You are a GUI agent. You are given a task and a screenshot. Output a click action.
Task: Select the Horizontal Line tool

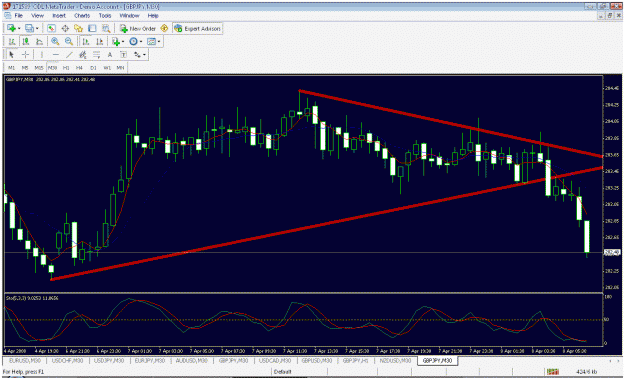56,55
